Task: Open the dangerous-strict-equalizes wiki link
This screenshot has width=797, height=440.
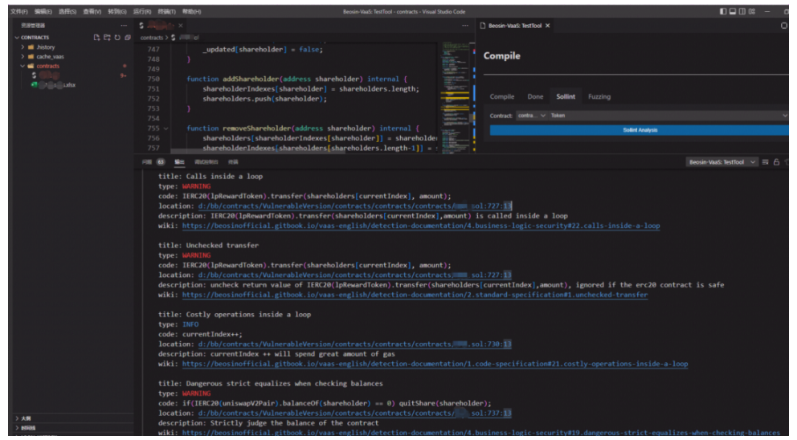Action: [x=481, y=433]
